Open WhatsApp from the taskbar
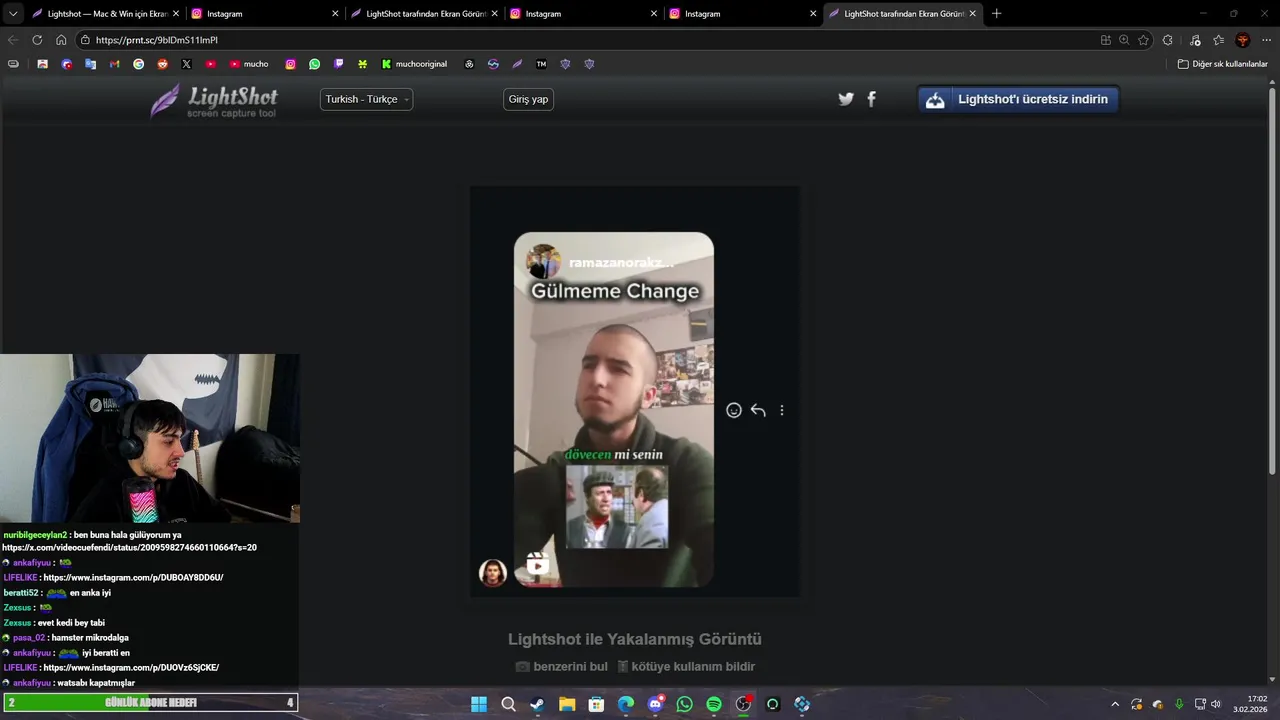The image size is (1280, 720). coord(684,704)
